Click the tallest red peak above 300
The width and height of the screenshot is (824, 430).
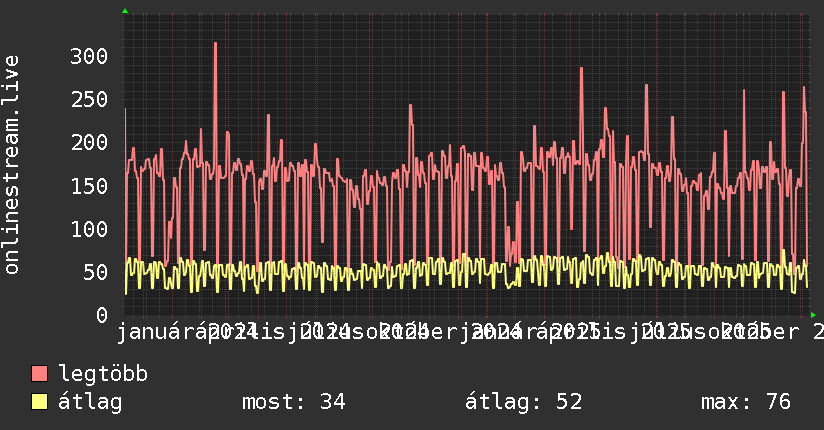215,44
